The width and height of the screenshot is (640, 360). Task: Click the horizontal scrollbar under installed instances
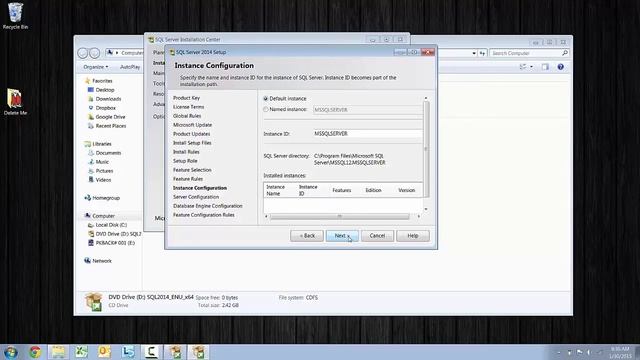340,216
